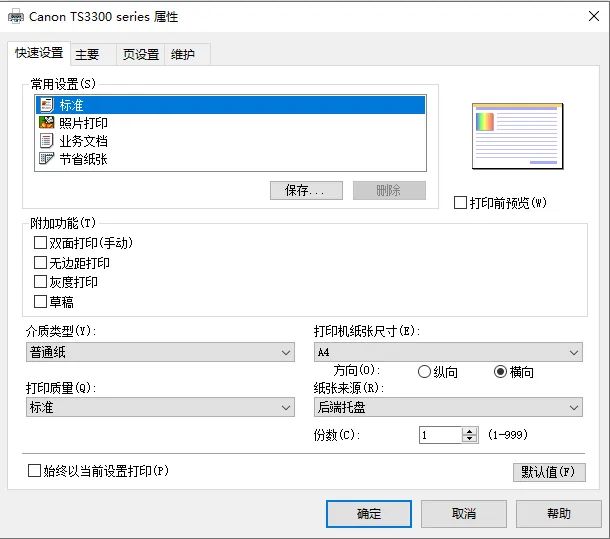This screenshot has height=539, width=610.
Task: Switch to the 快速设置 tab
Action: click(39, 53)
